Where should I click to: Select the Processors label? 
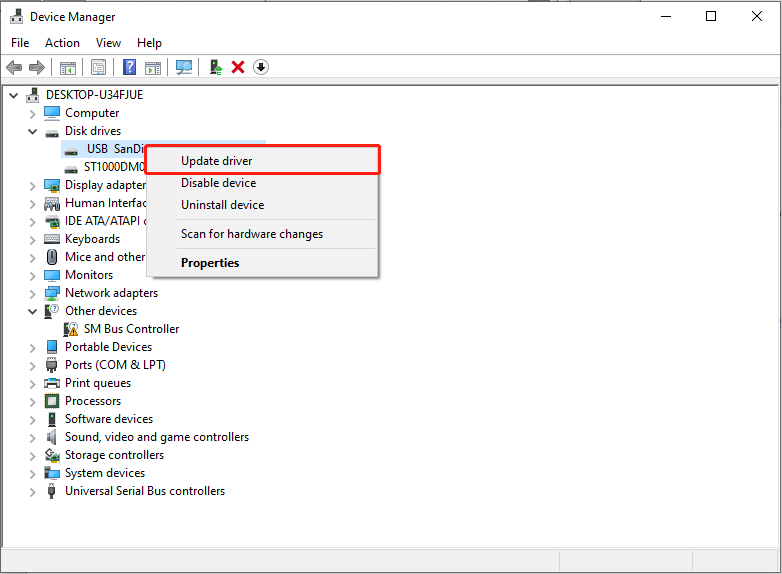[x=93, y=401]
